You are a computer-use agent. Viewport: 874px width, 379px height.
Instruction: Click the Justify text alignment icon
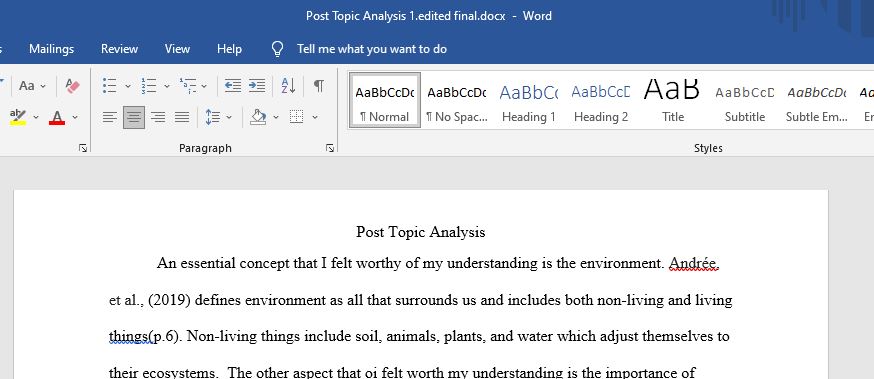coord(182,117)
